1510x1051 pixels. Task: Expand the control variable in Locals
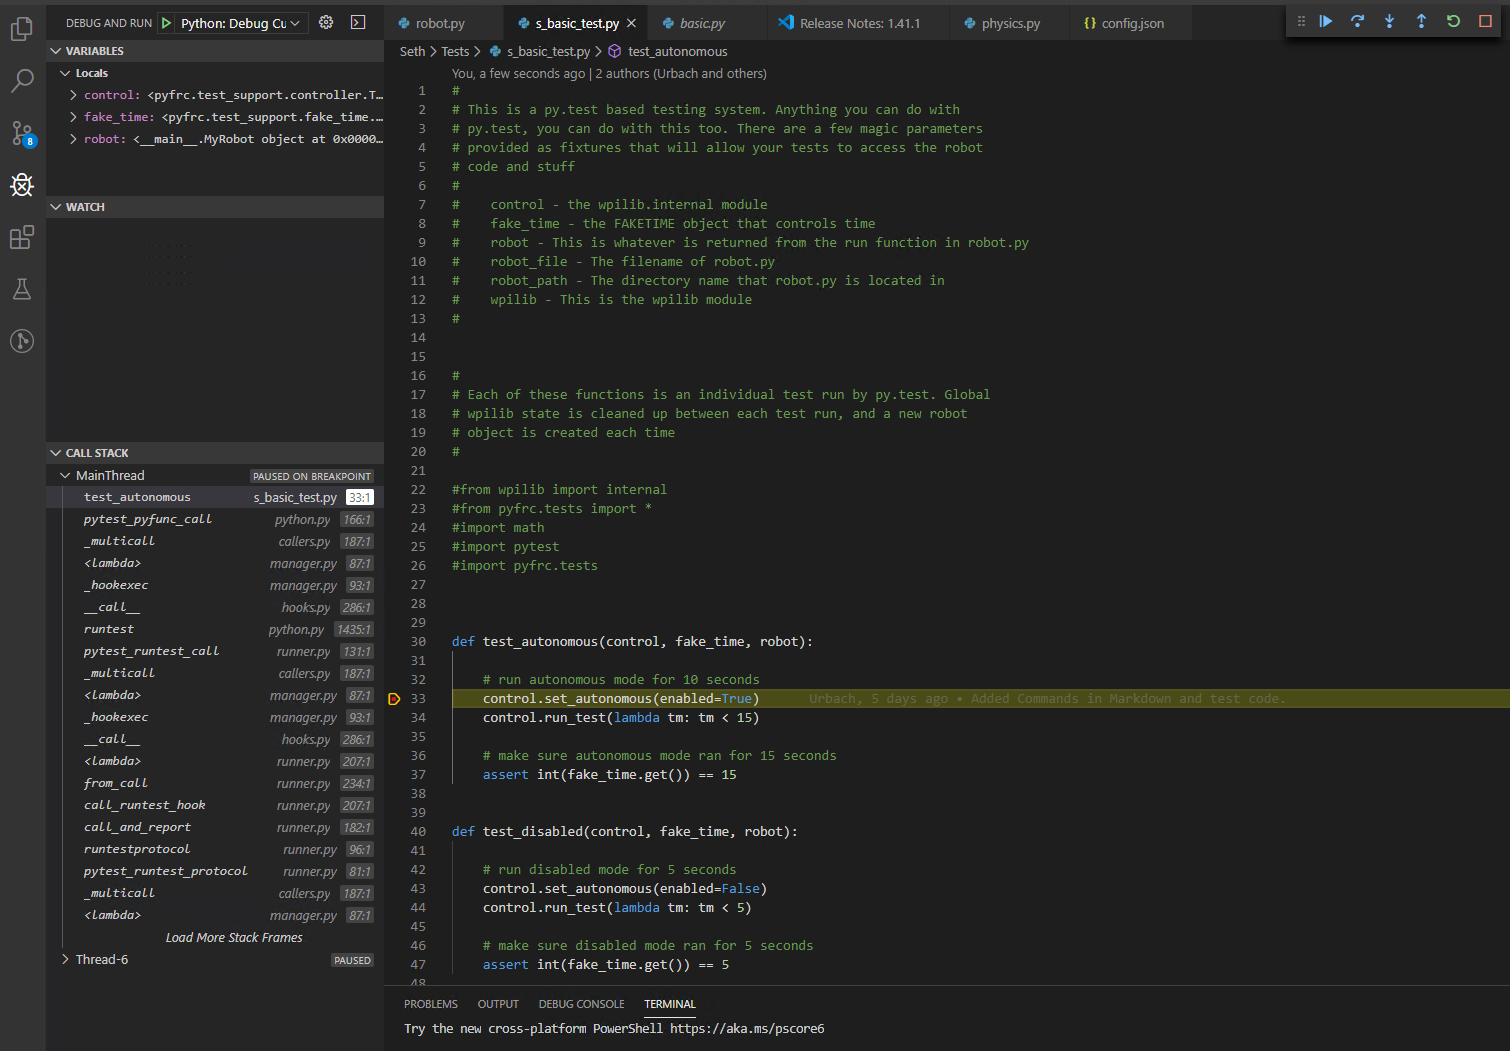(x=74, y=95)
